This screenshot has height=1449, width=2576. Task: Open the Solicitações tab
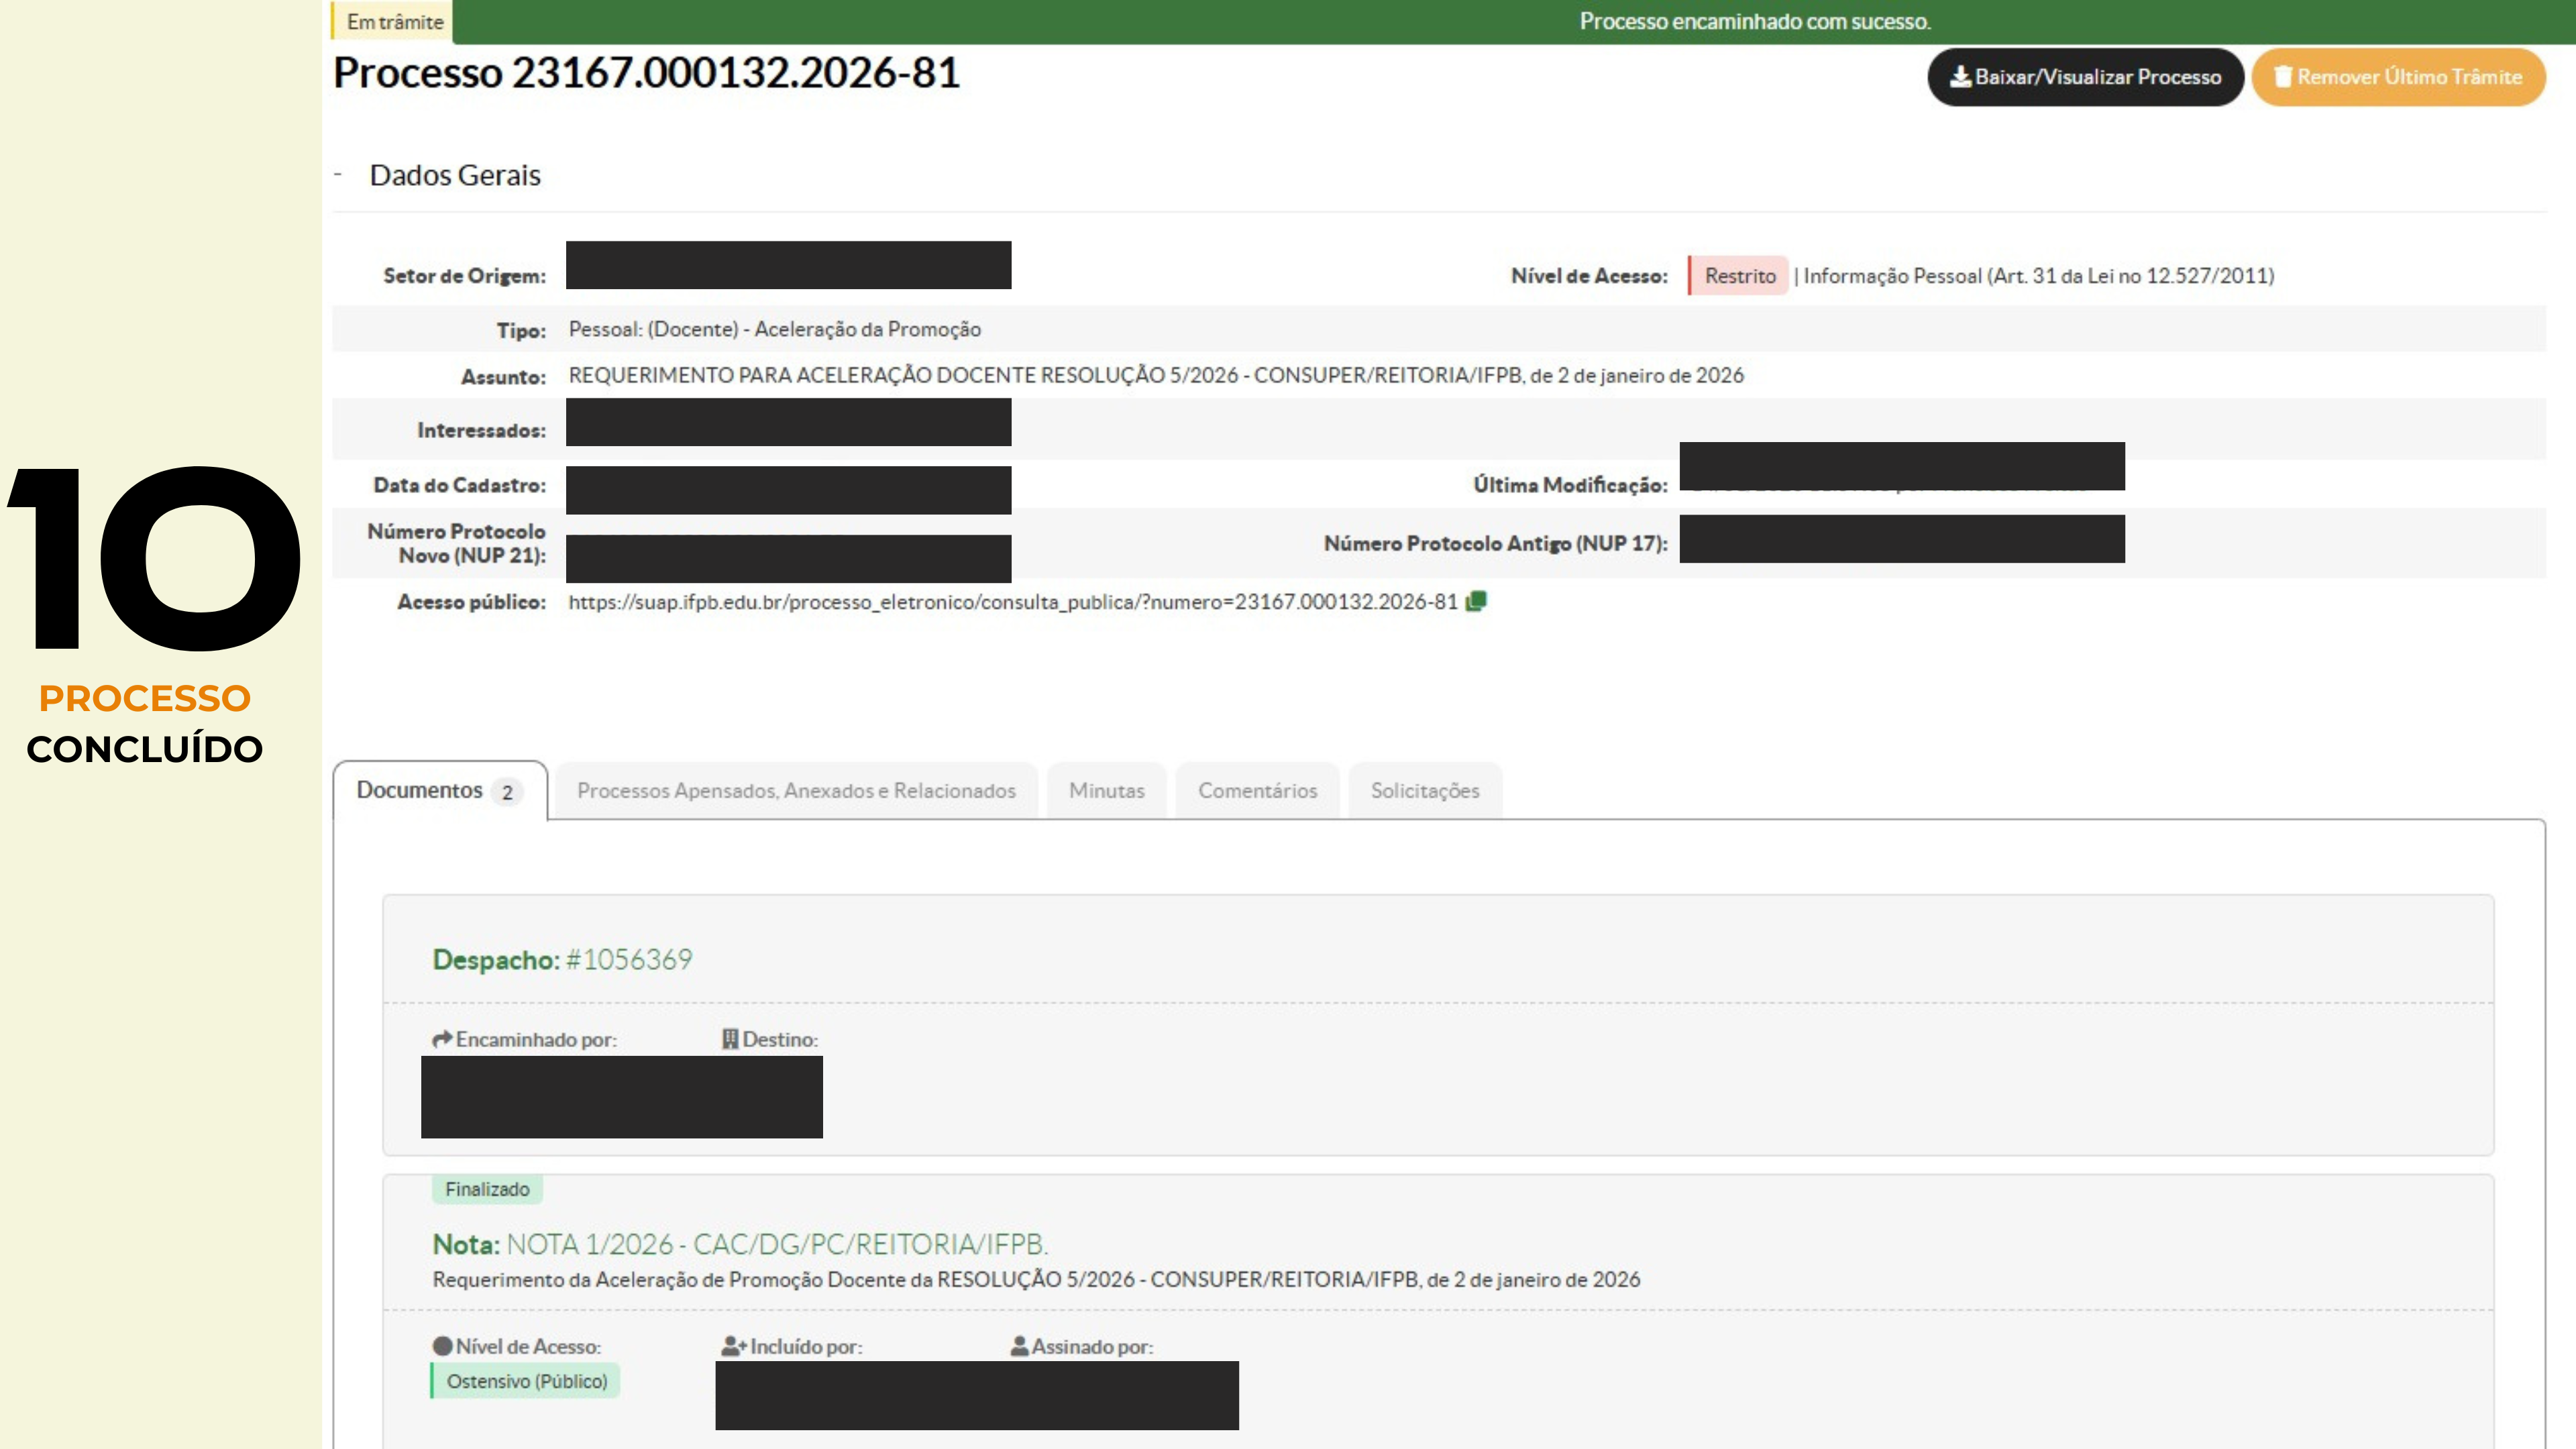click(x=1424, y=790)
